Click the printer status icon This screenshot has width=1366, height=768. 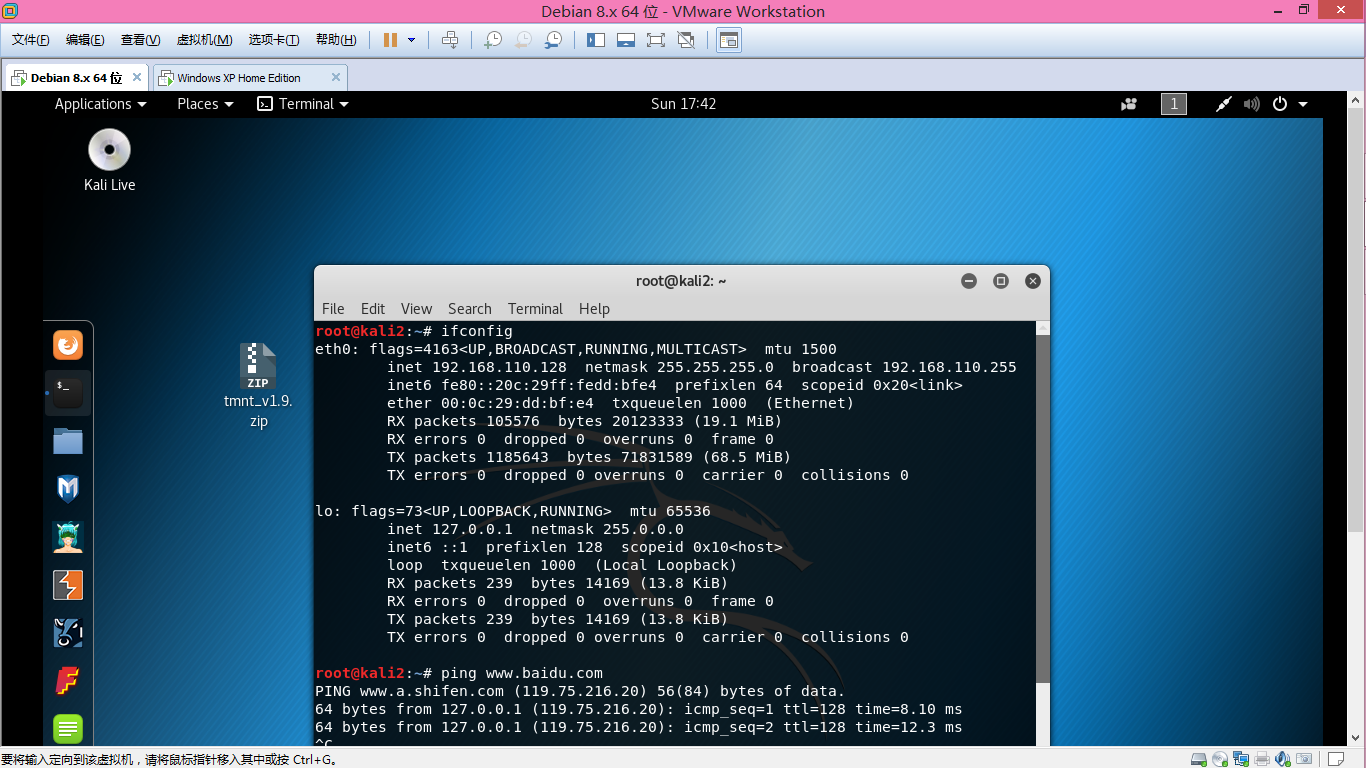1262,759
